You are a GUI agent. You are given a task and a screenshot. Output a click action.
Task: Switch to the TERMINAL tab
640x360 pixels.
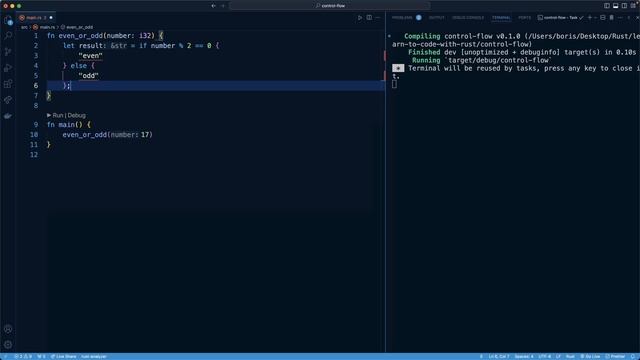[501, 18]
